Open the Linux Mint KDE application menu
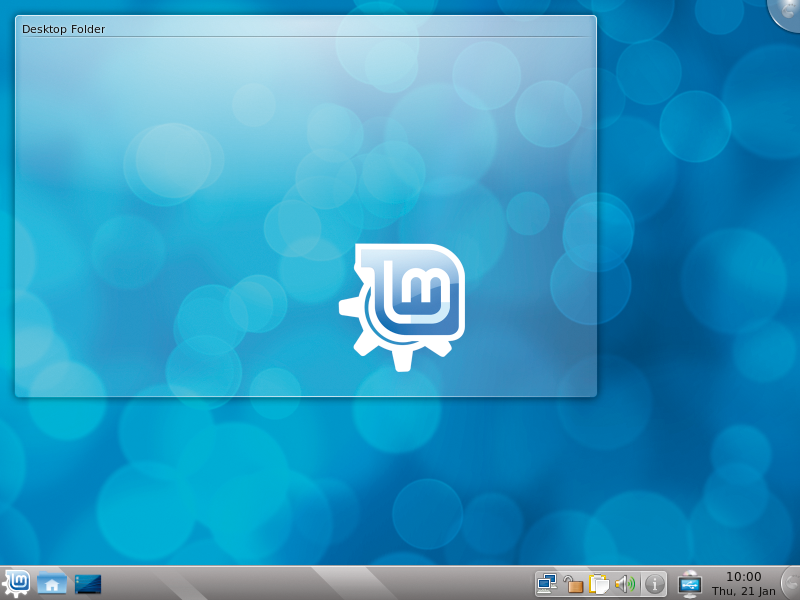This screenshot has width=800, height=600. coord(16,584)
